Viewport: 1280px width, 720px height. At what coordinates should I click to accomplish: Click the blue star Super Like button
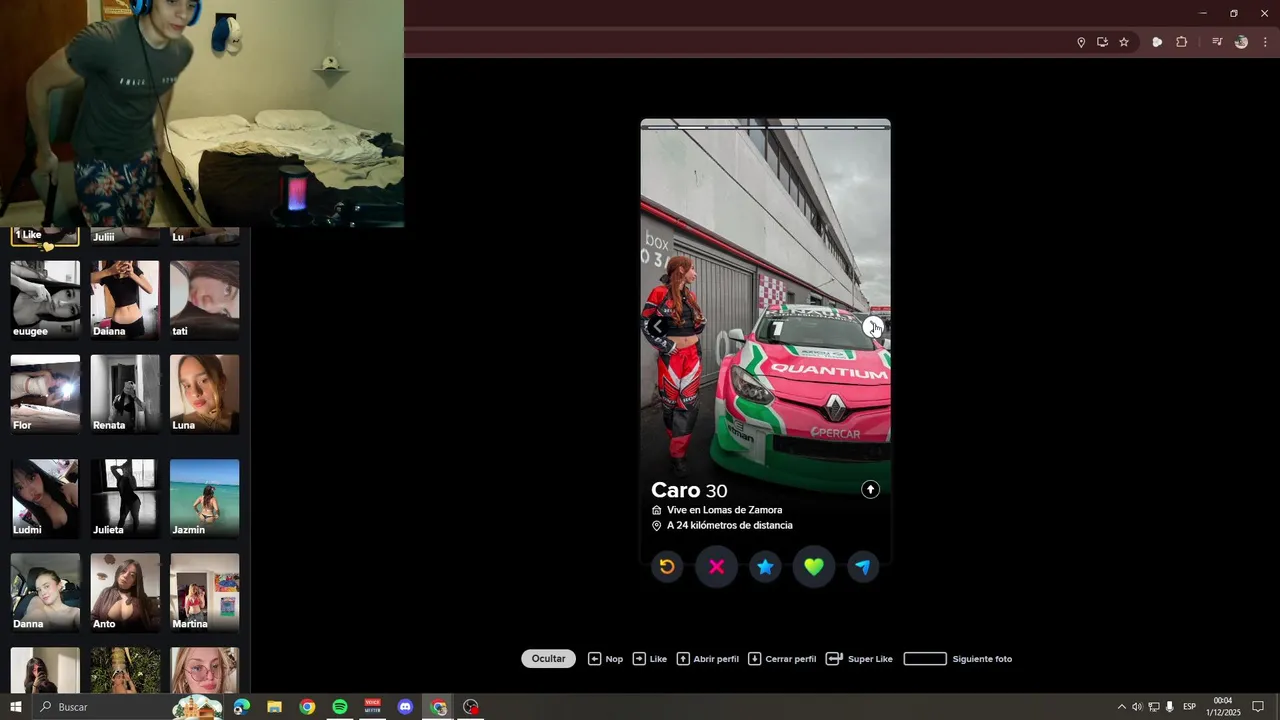[765, 567]
